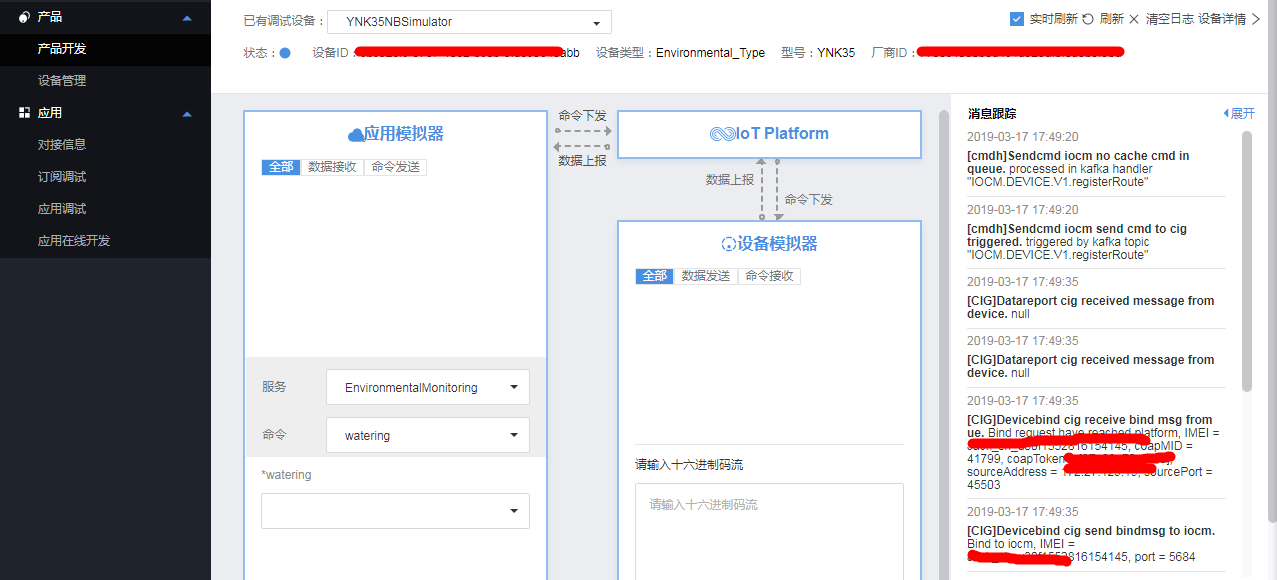Open the 已有调试设备 device dropdown
1277x580 pixels.
[x=469, y=22]
